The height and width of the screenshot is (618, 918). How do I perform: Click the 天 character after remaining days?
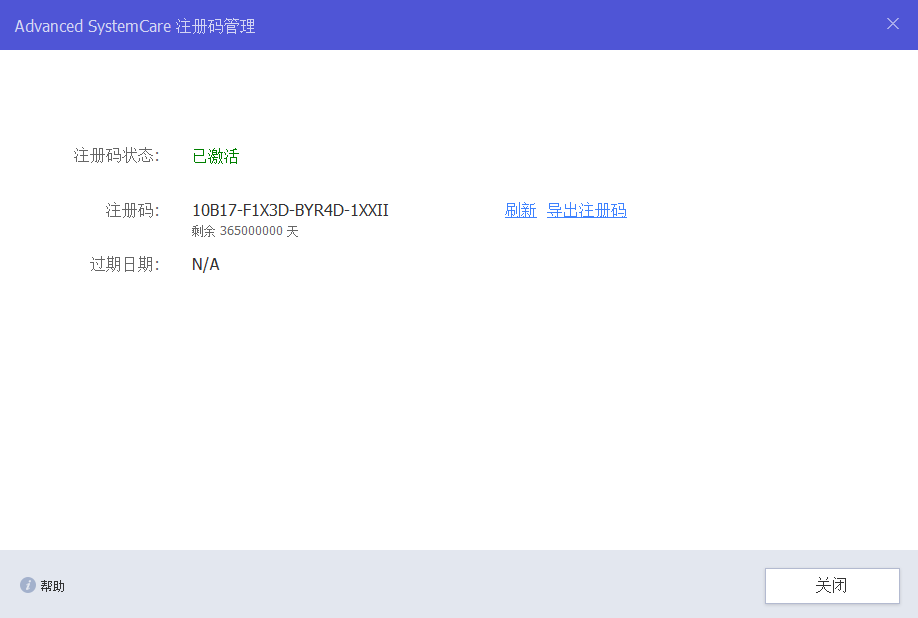pyautogui.click(x=293, y=231)
